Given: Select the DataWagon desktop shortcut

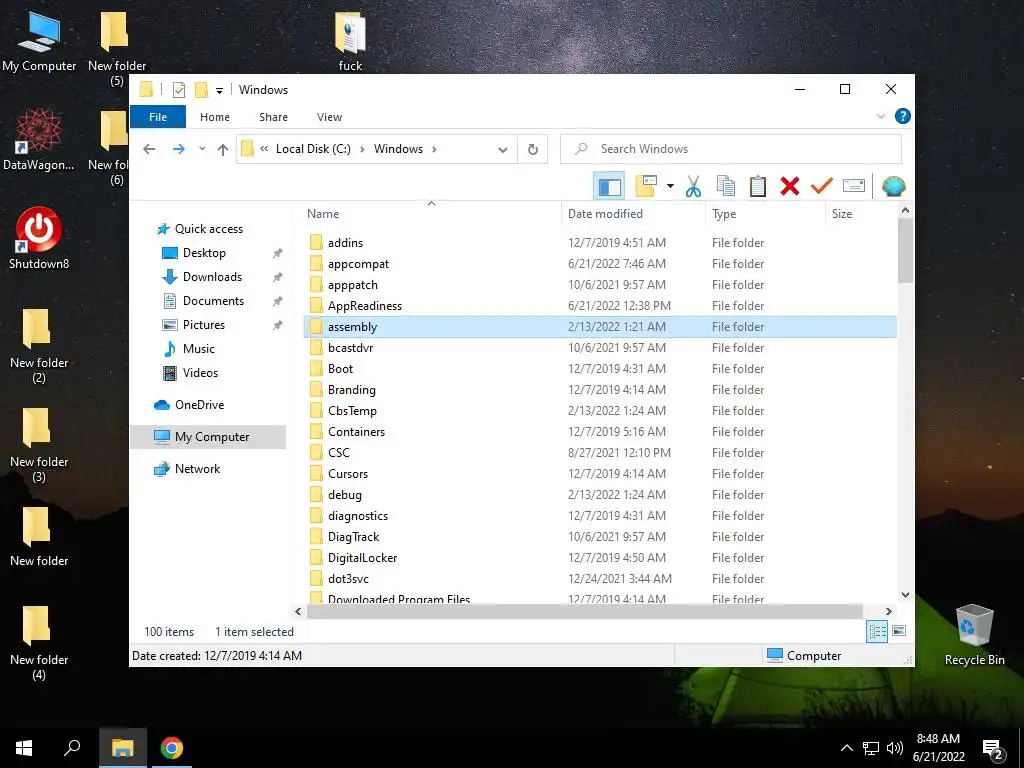Looking at the screenshot, I should click(39, 140).
